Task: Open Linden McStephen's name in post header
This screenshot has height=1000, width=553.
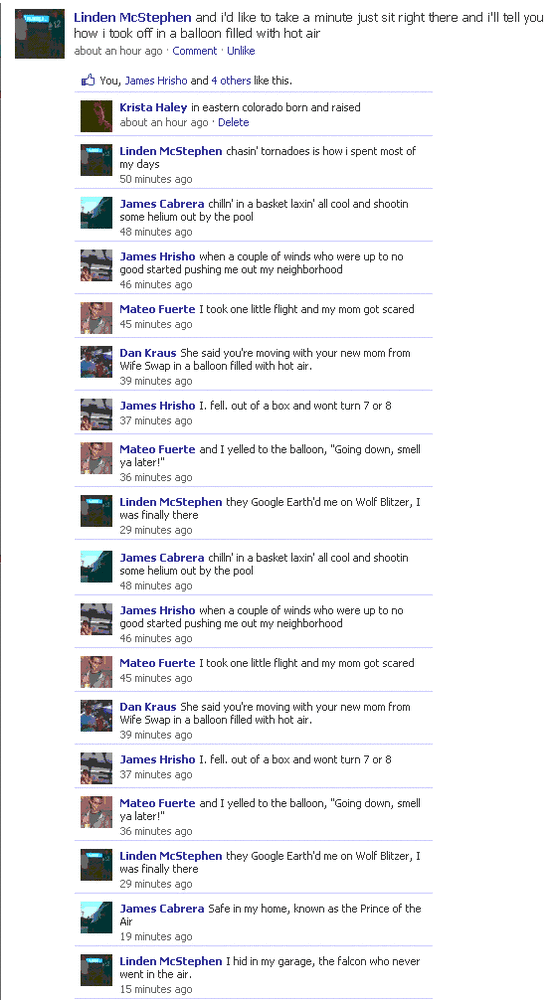Action: (133, 18)
